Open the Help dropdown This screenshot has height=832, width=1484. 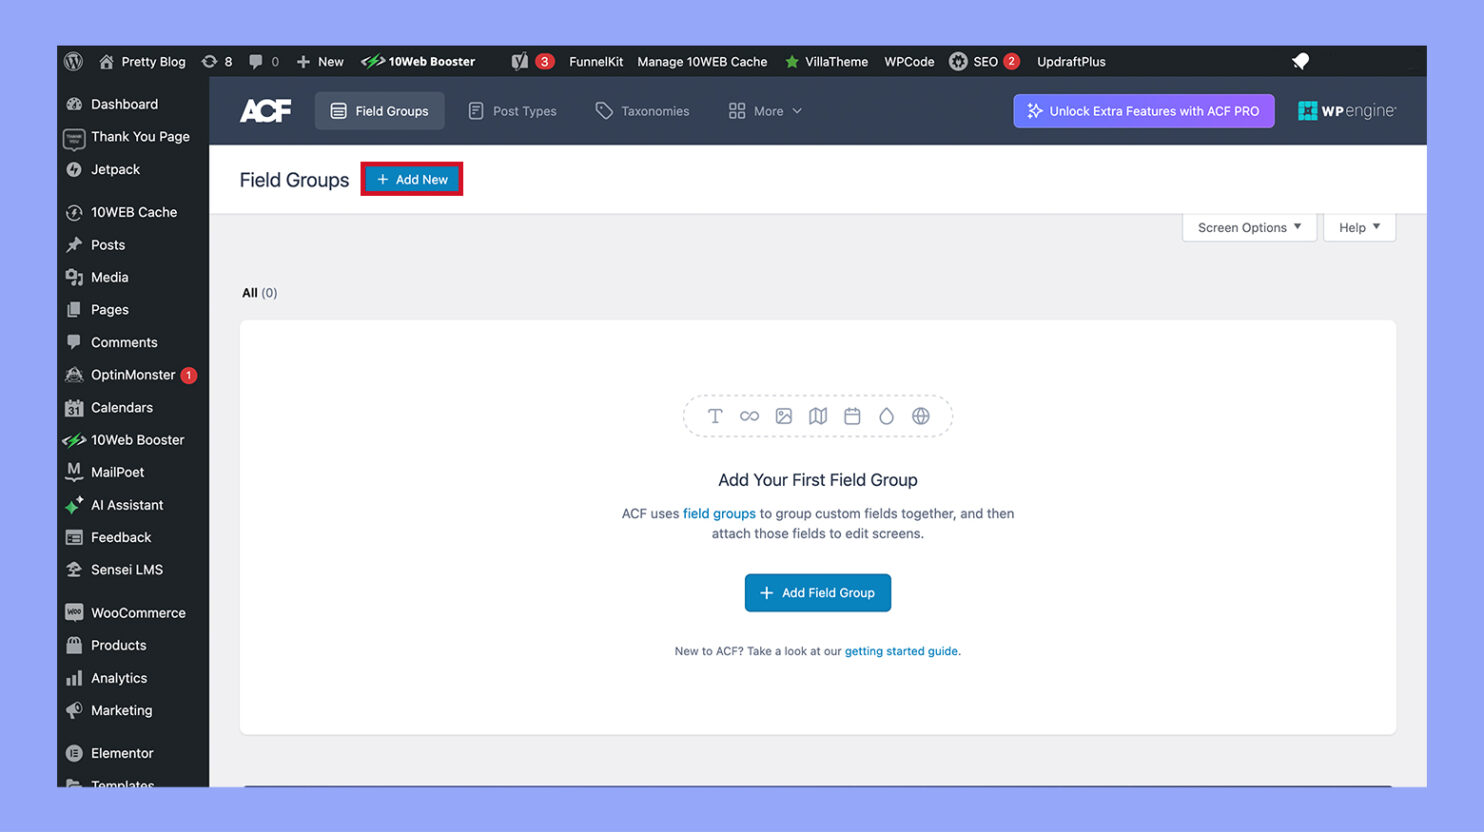pos(1359,227)
